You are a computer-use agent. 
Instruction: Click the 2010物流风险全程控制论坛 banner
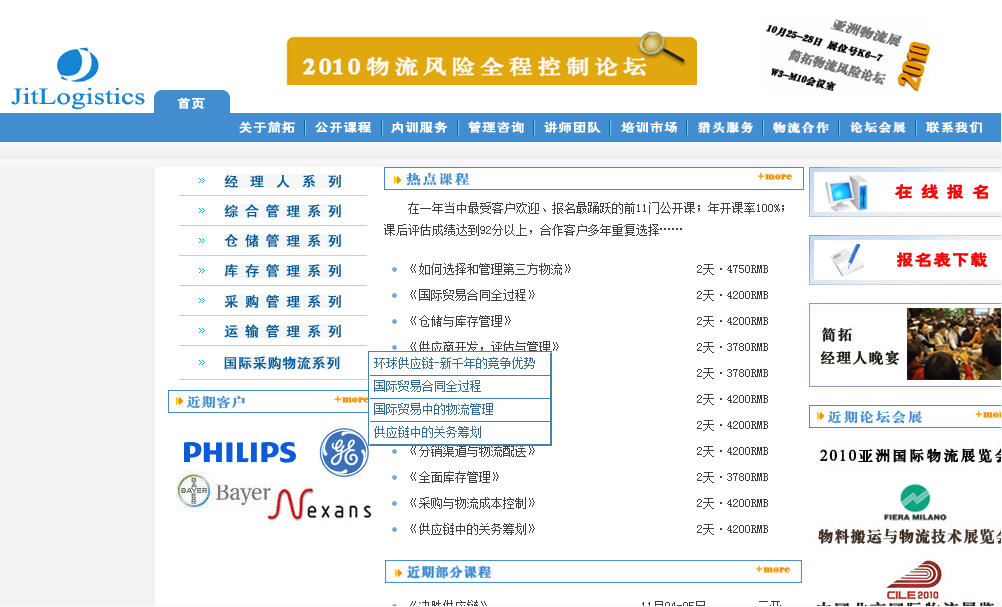tap(491, 62)
